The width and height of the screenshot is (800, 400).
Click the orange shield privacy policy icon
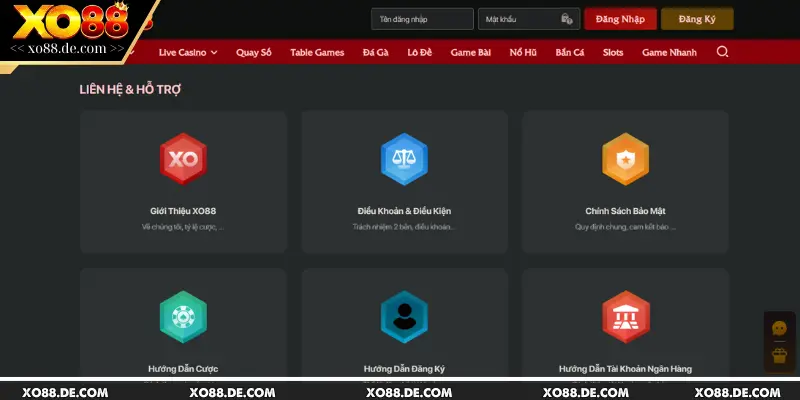click(625, 159)
